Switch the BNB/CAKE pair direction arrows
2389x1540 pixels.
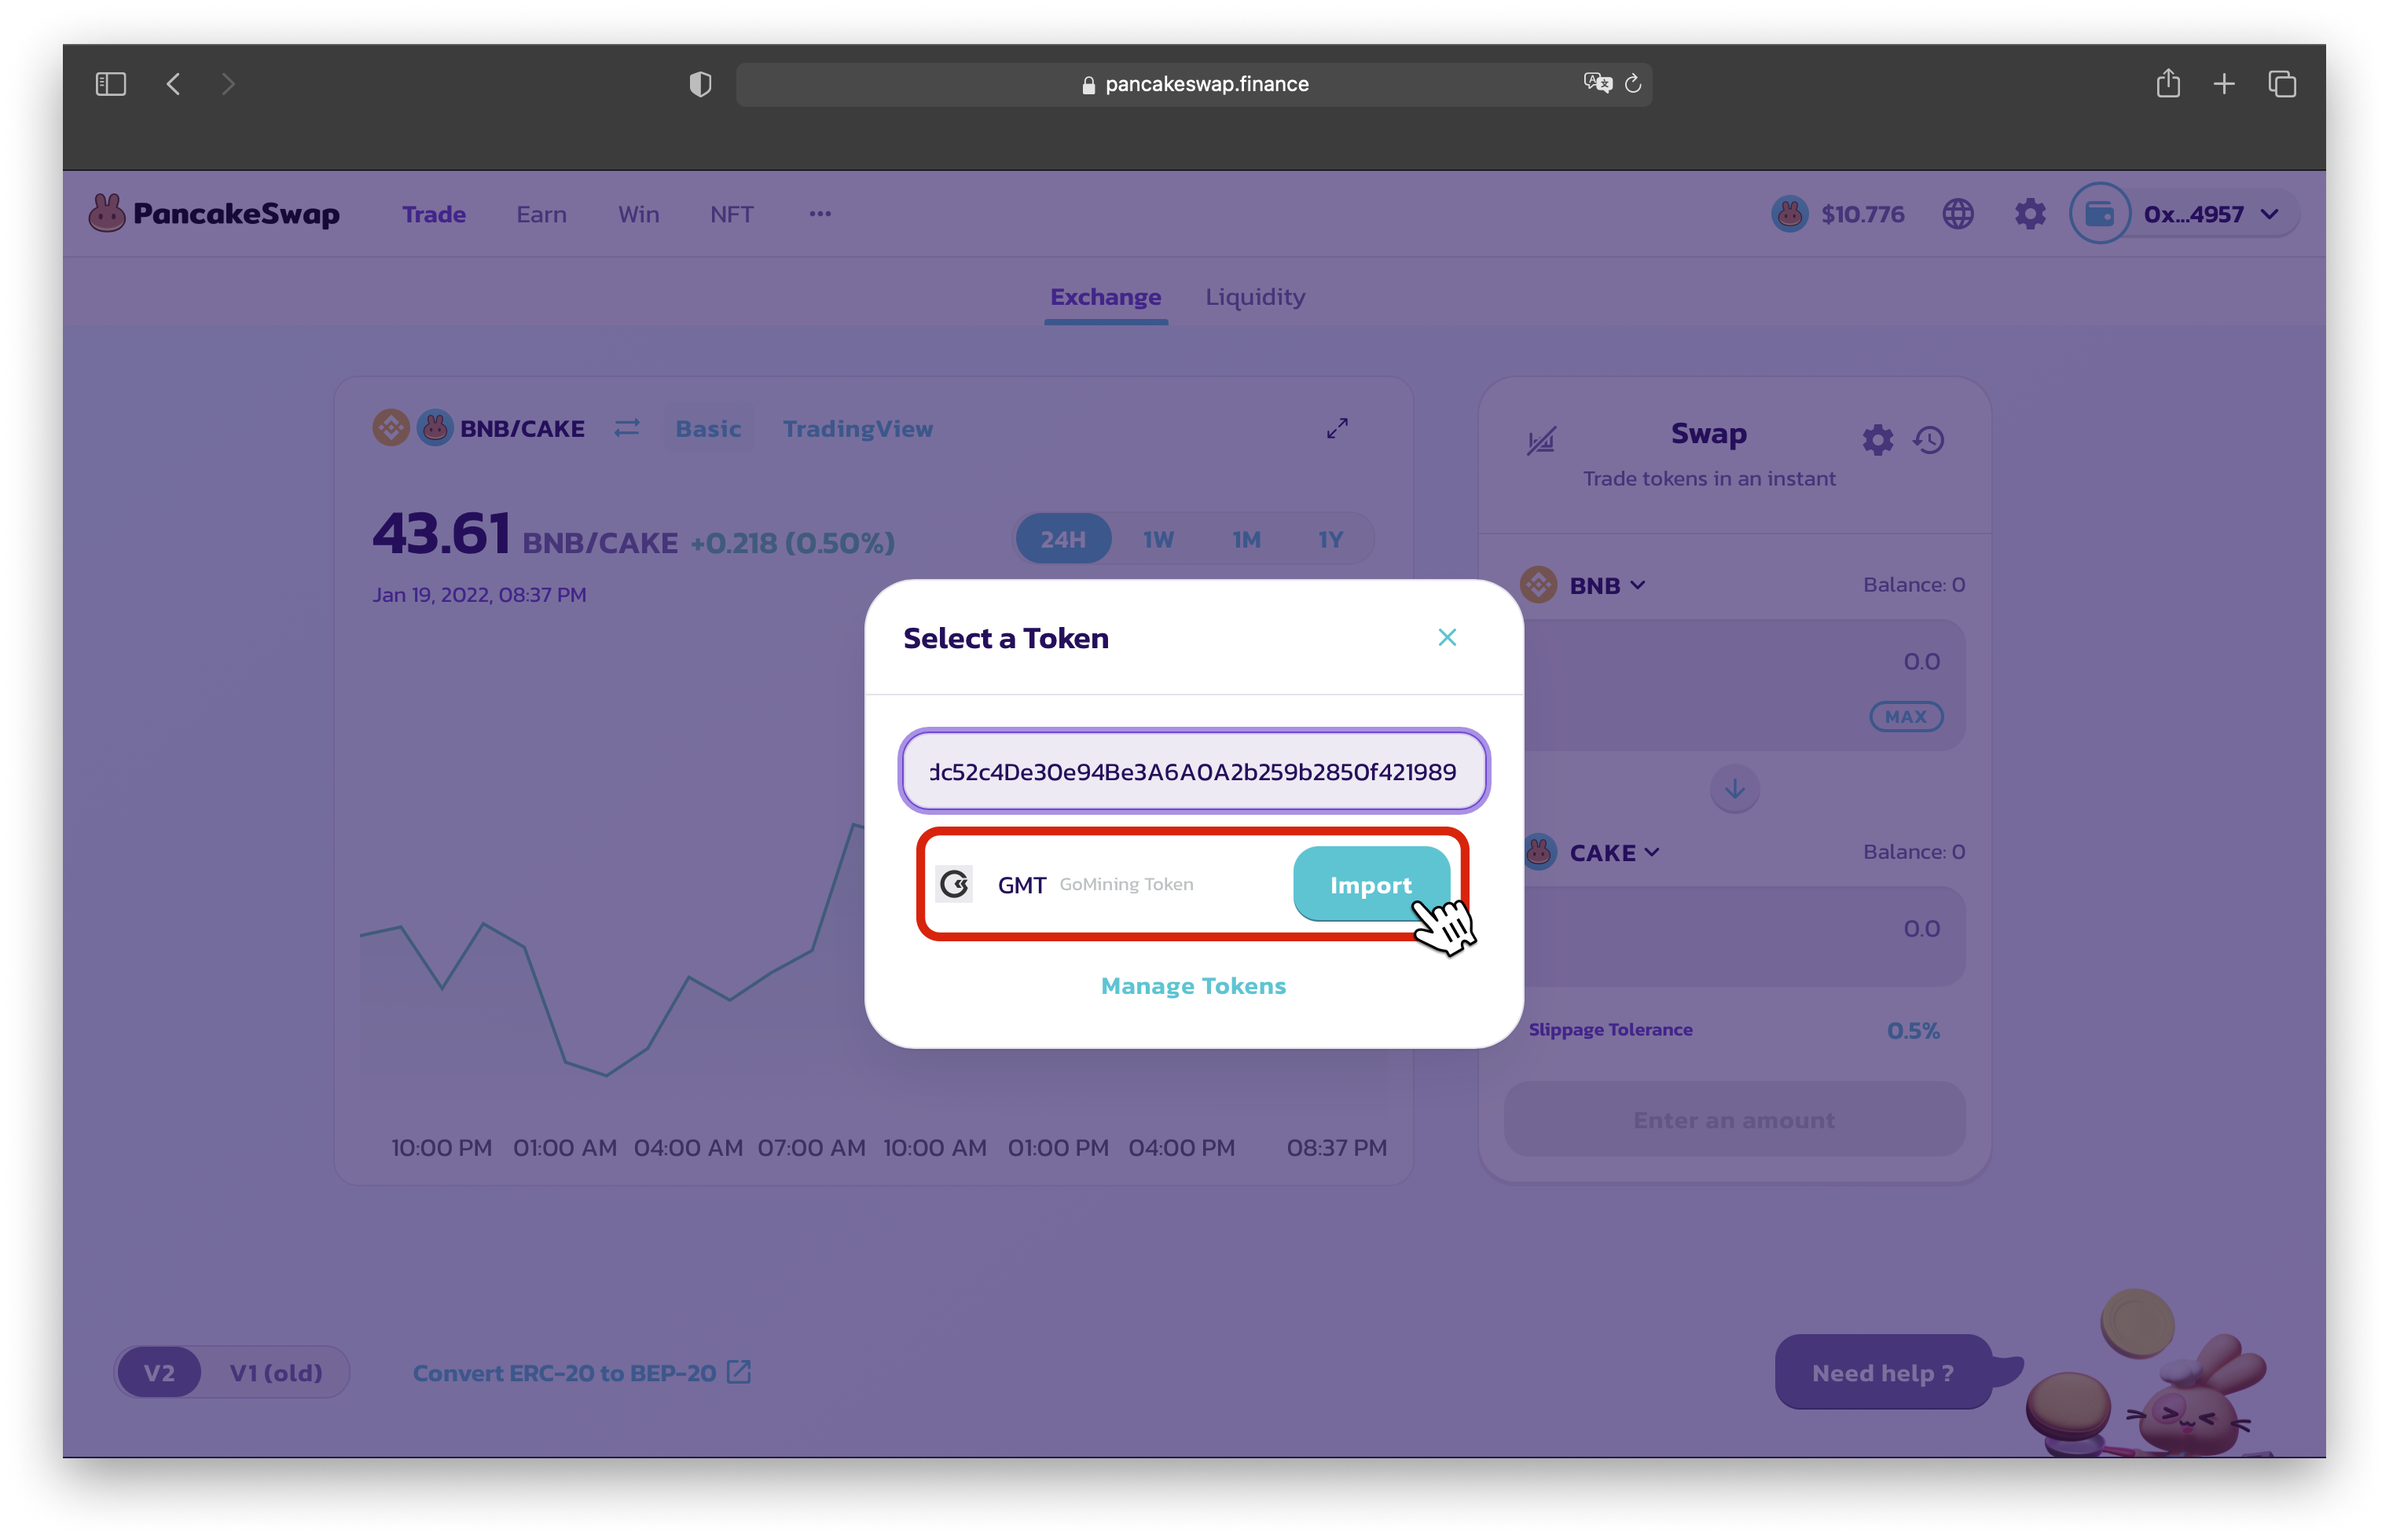(x=627, y=428)
